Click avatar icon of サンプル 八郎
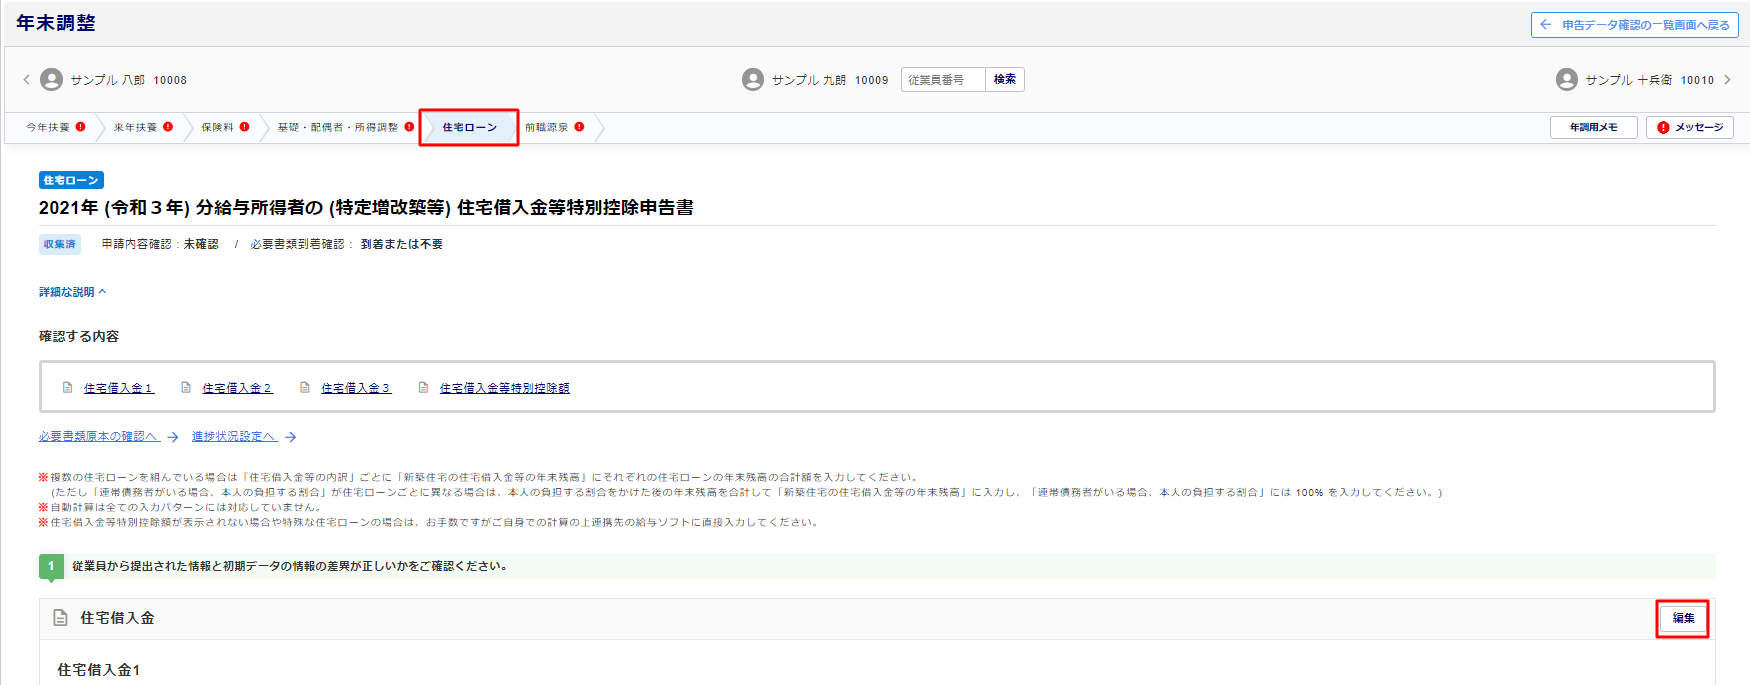 pos(51,80)
